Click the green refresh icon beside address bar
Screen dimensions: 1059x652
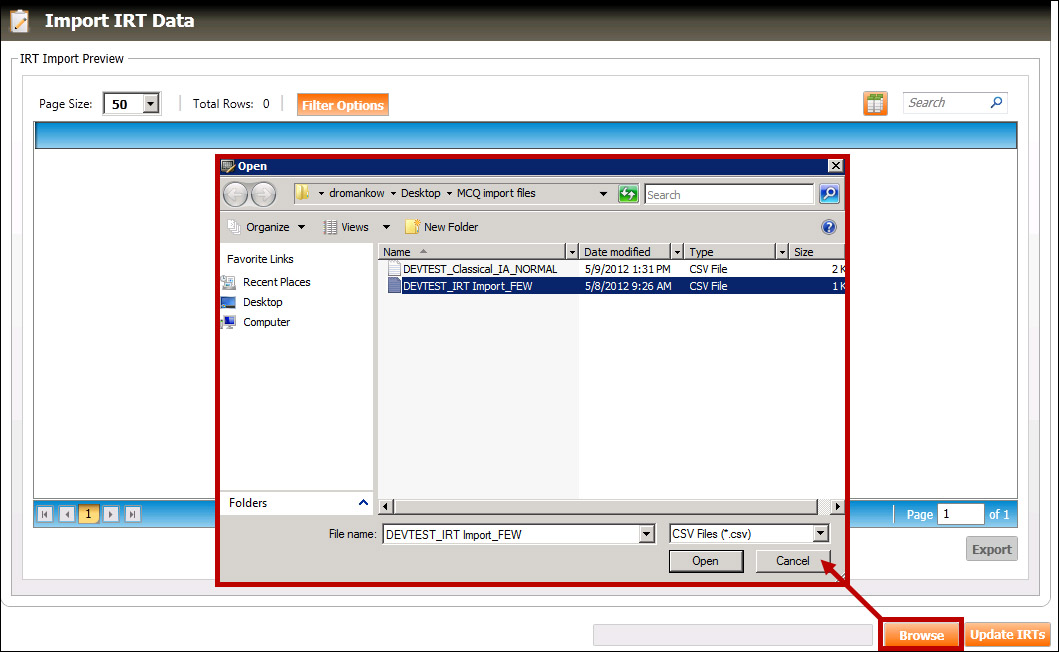(x=628, y=194)
